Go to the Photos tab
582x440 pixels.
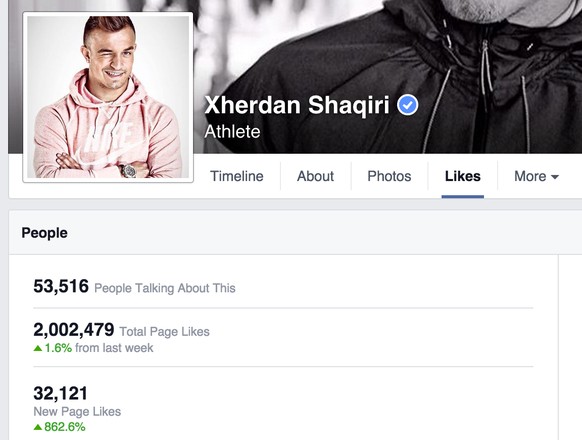pyautogui.click(x=389, y=176)
